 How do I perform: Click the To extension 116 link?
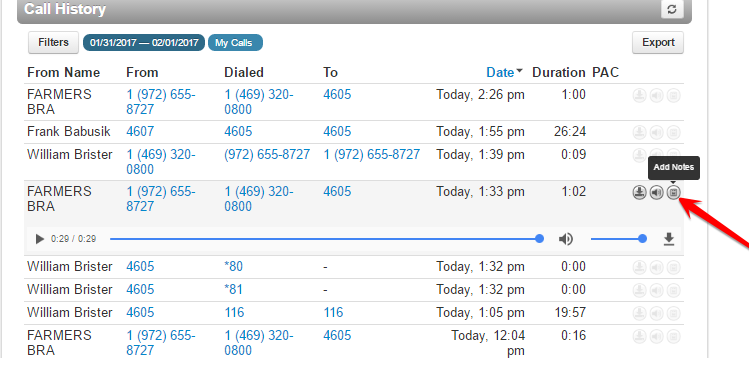click(x=333, y=313)
